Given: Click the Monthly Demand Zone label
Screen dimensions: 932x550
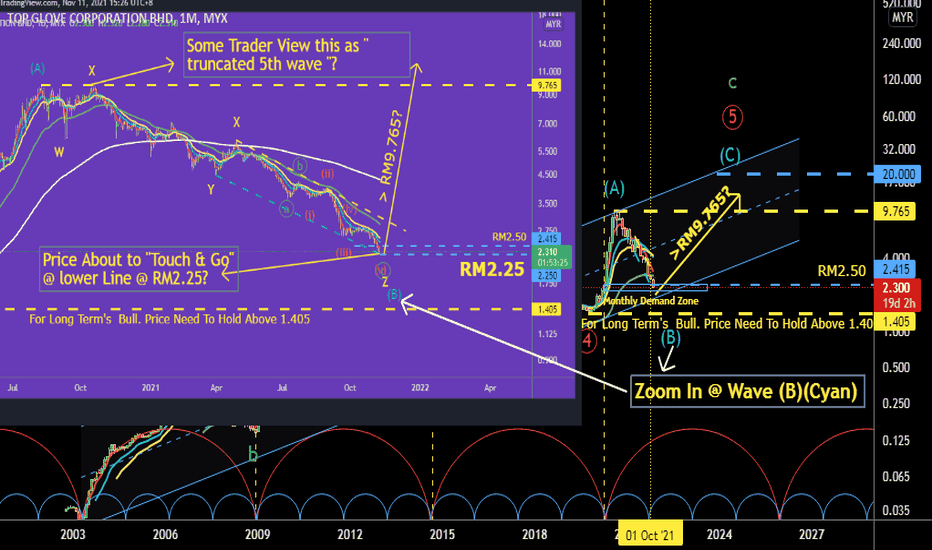Looking at the screenshot, I should [651, 301].
